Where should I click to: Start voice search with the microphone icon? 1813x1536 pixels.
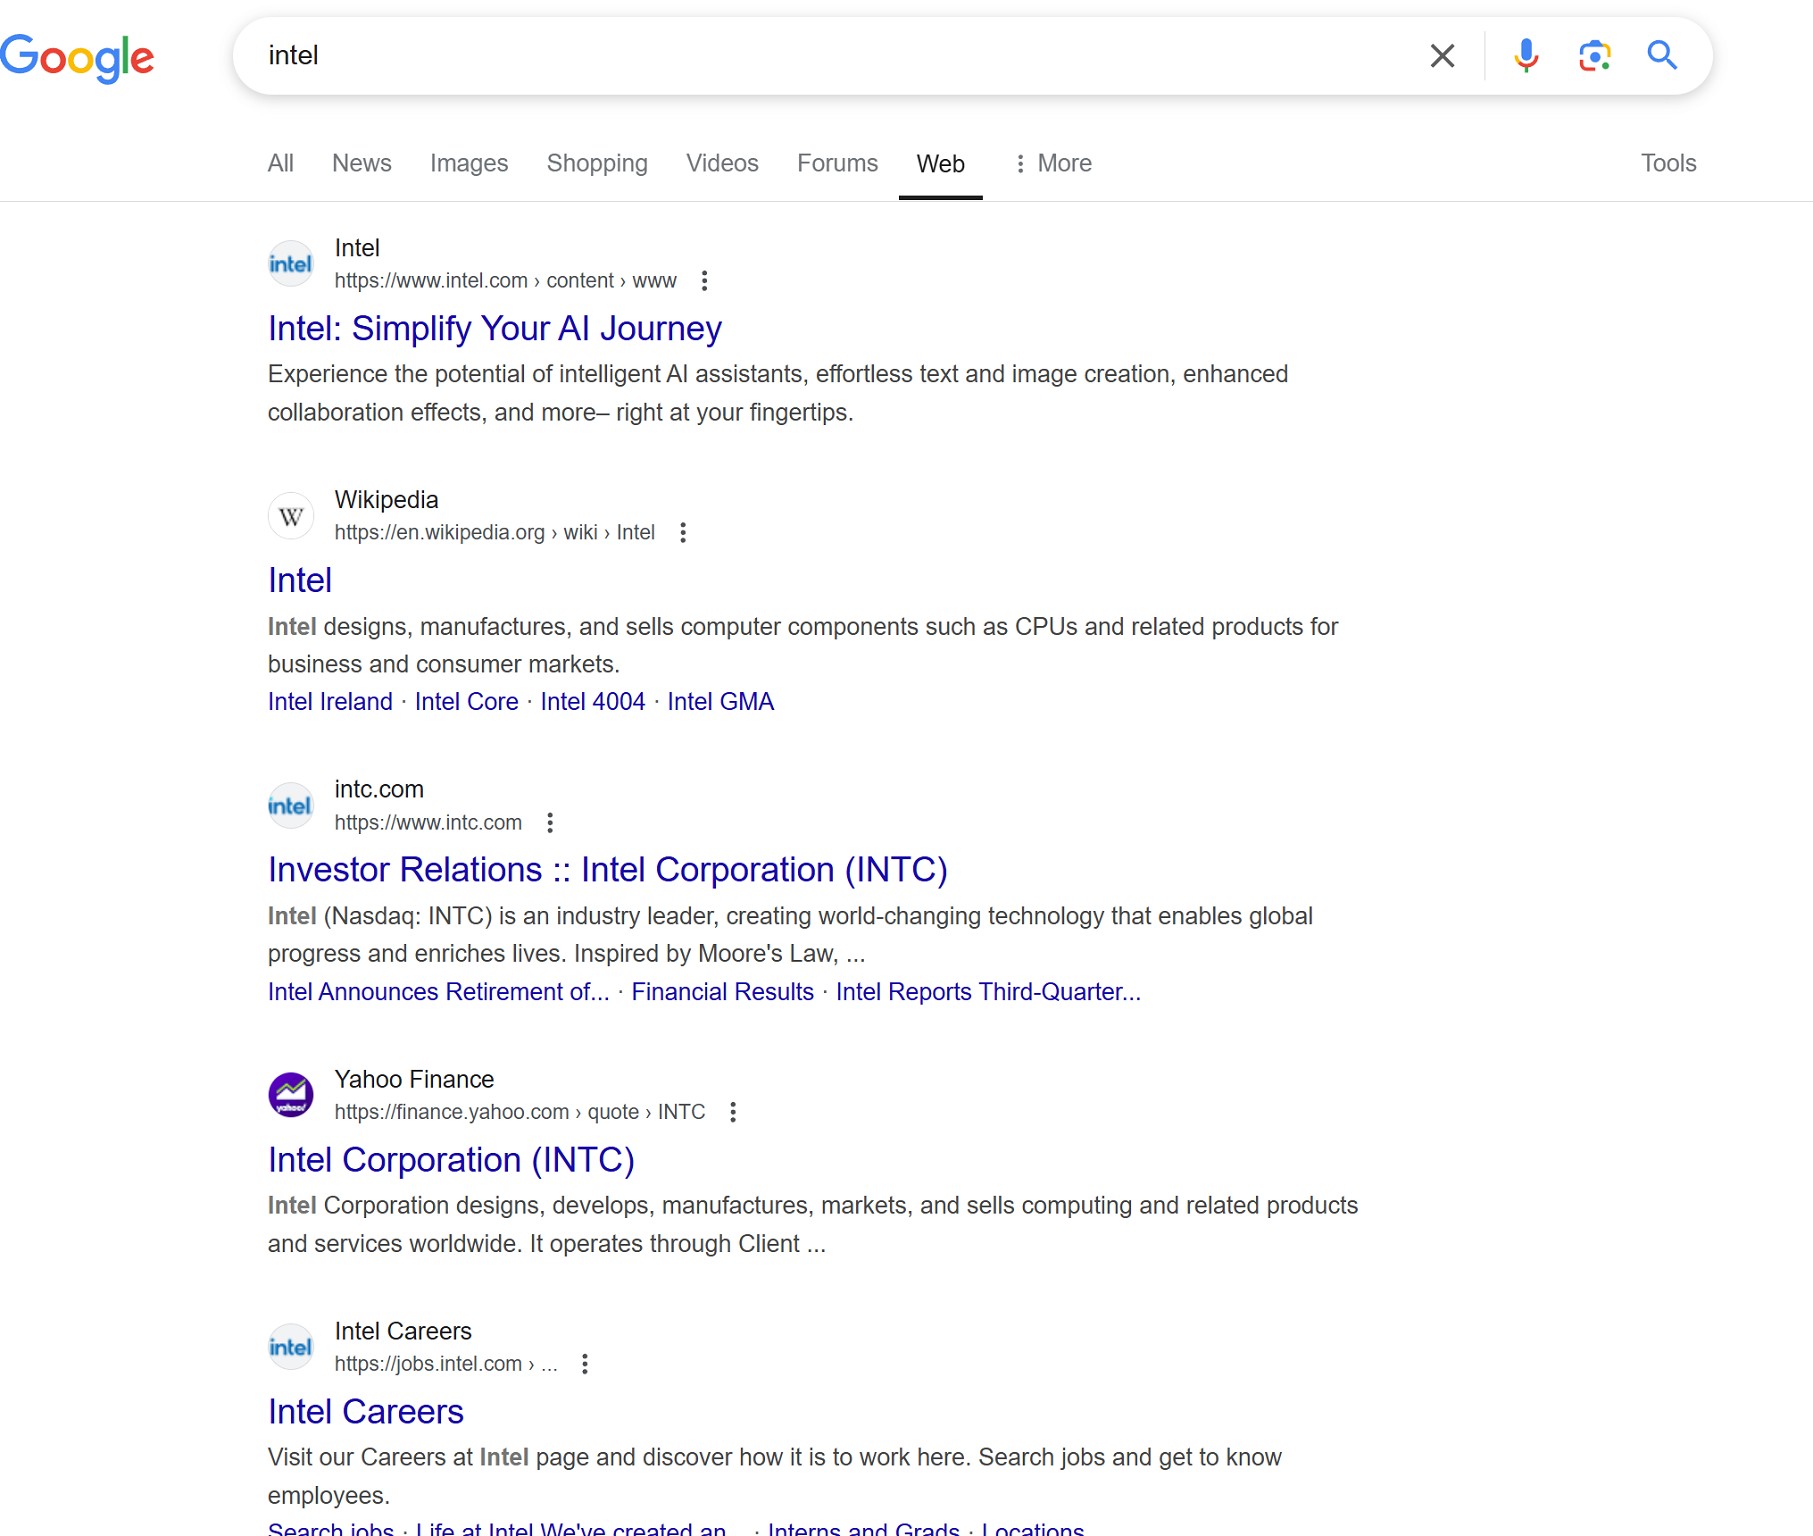(1526, 56)
